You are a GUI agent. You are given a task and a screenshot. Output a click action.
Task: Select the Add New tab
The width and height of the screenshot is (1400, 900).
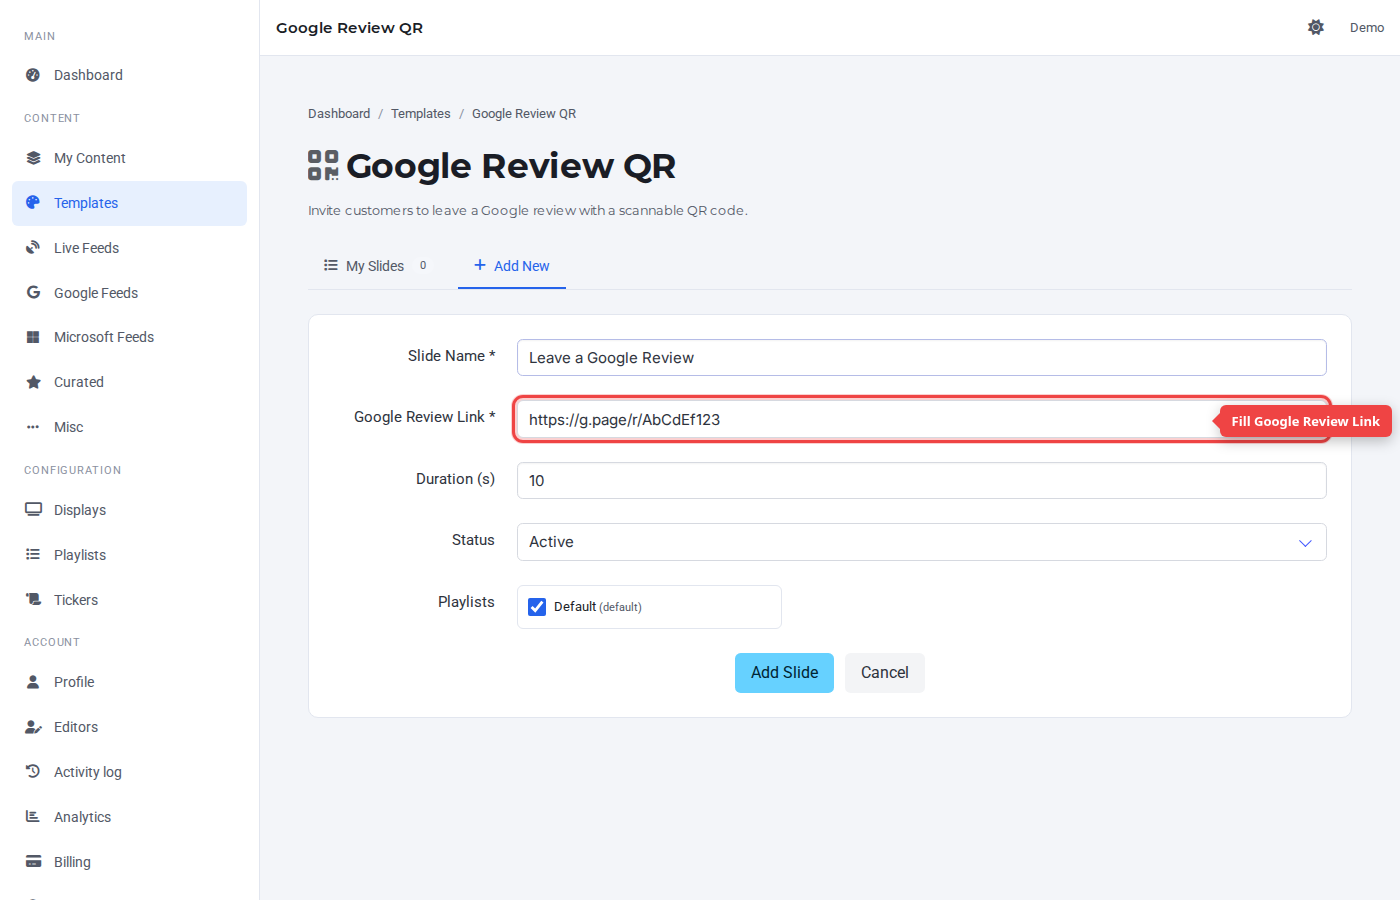[512, 266]
